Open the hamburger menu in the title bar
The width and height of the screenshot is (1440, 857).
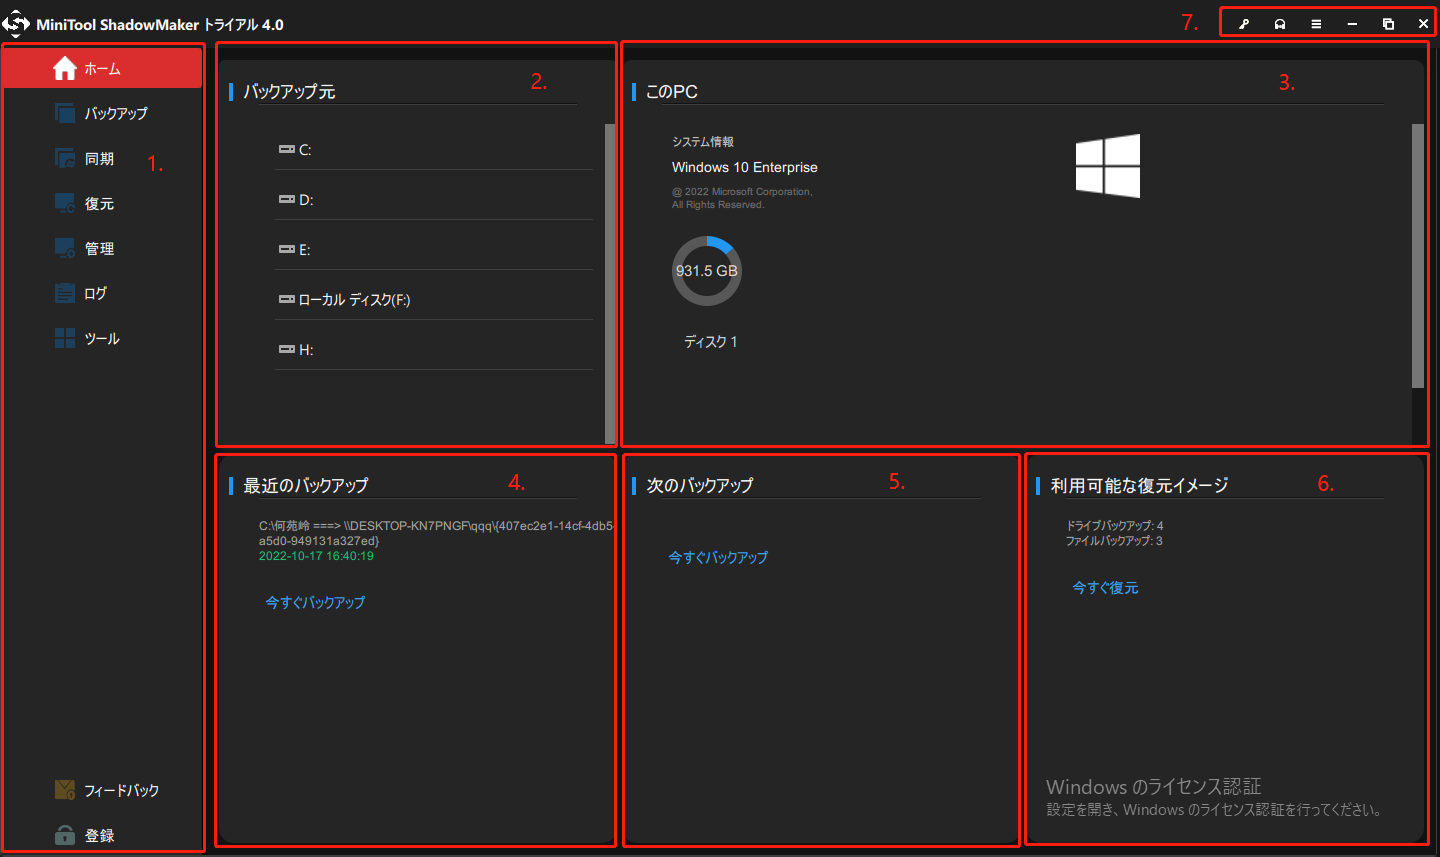(1316, 22)
